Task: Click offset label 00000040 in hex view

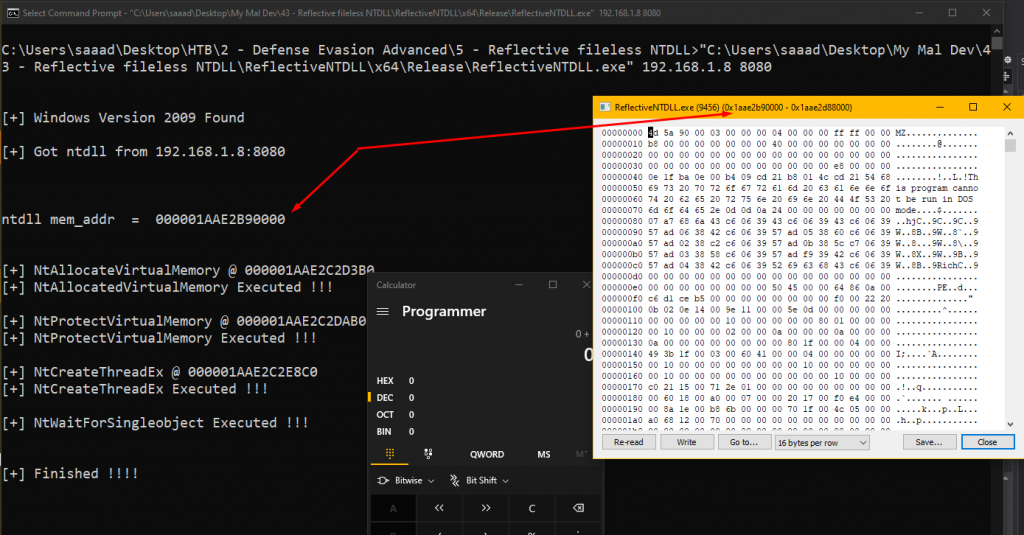Action: (x=622, y=177)
